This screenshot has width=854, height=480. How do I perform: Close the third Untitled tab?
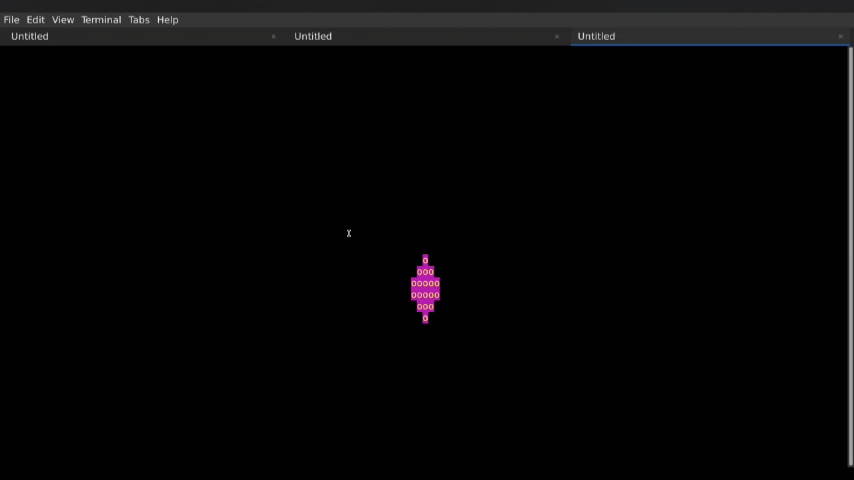(840, 37)
